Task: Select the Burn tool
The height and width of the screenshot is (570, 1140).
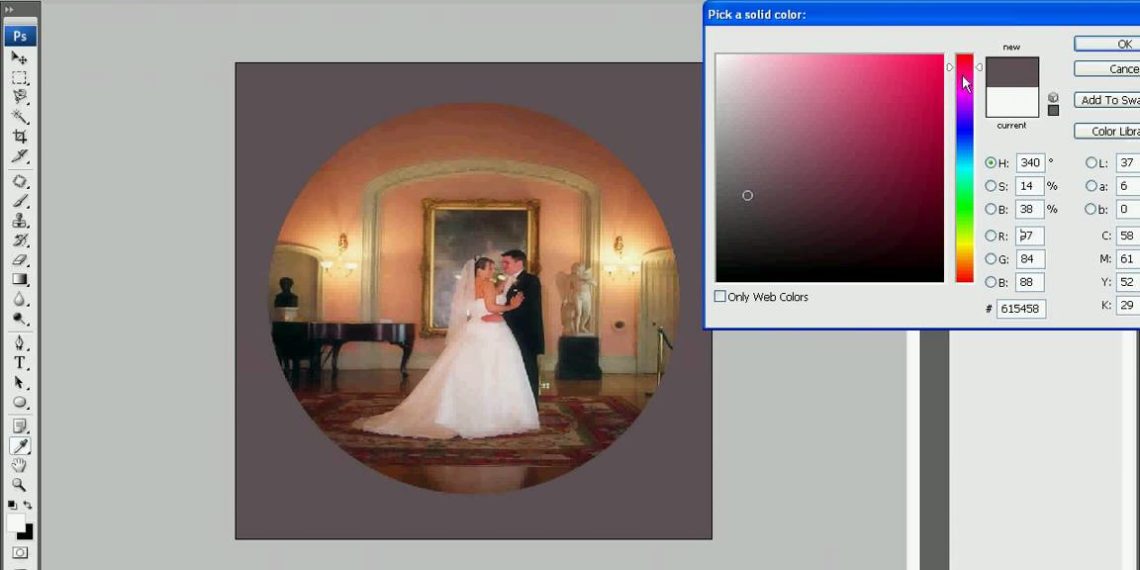Action: tap(20, 318)
